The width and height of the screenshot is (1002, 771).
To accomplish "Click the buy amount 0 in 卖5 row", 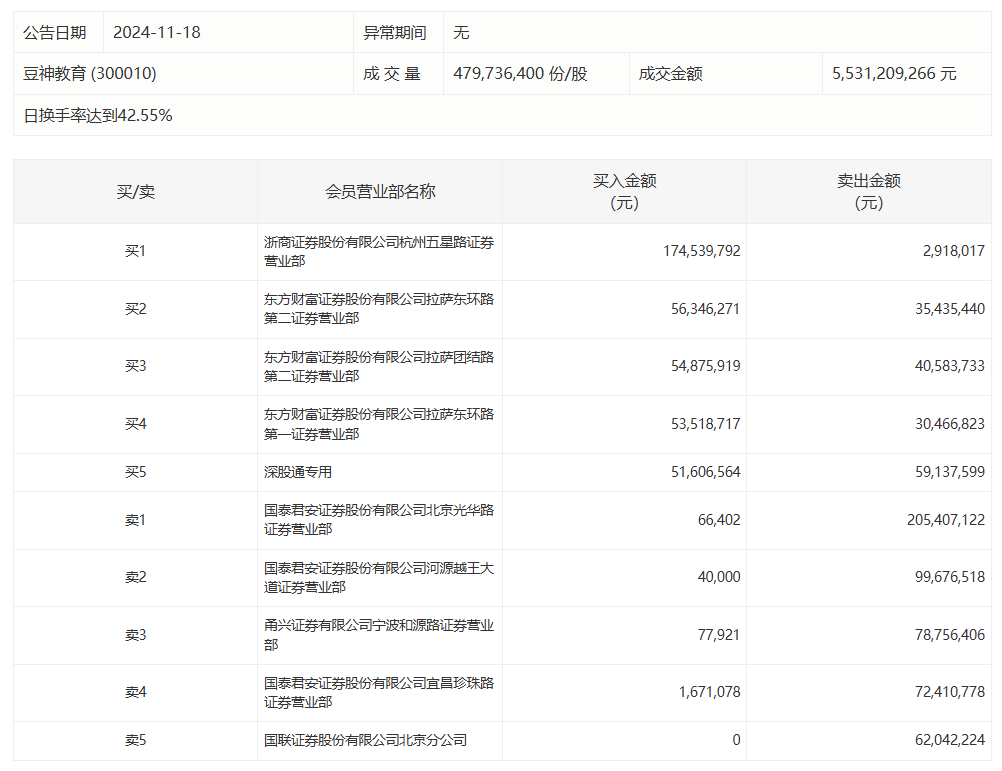I will click(736, 740).
